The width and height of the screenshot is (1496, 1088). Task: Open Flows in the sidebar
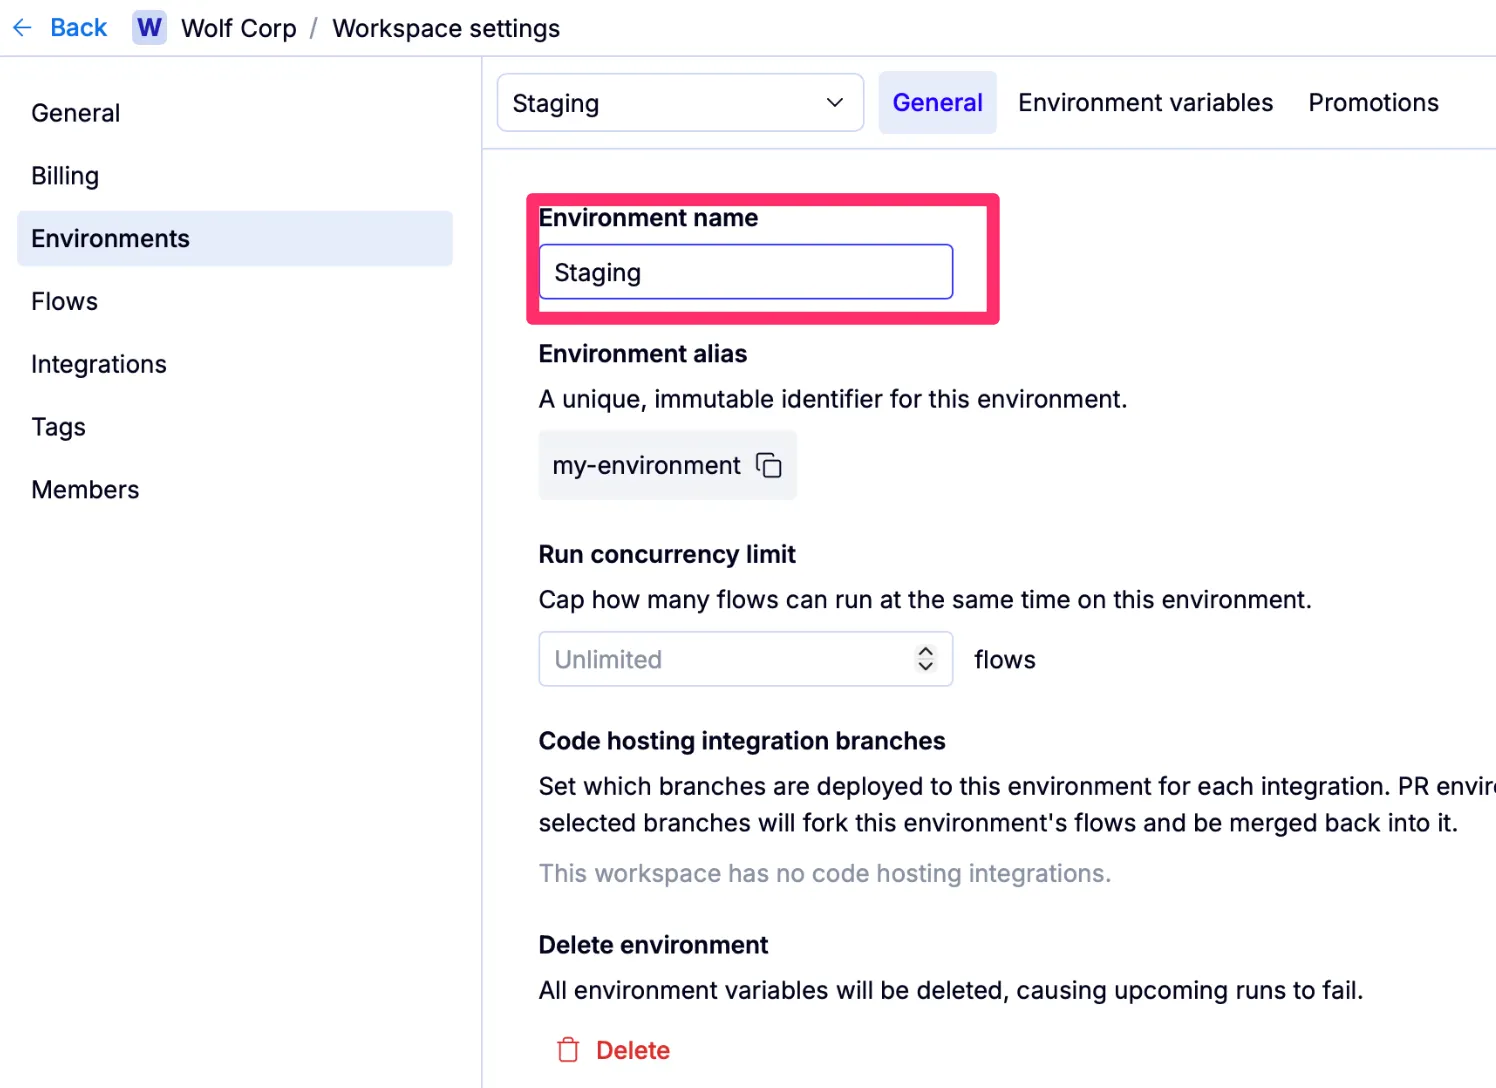[x=65, y=301]
